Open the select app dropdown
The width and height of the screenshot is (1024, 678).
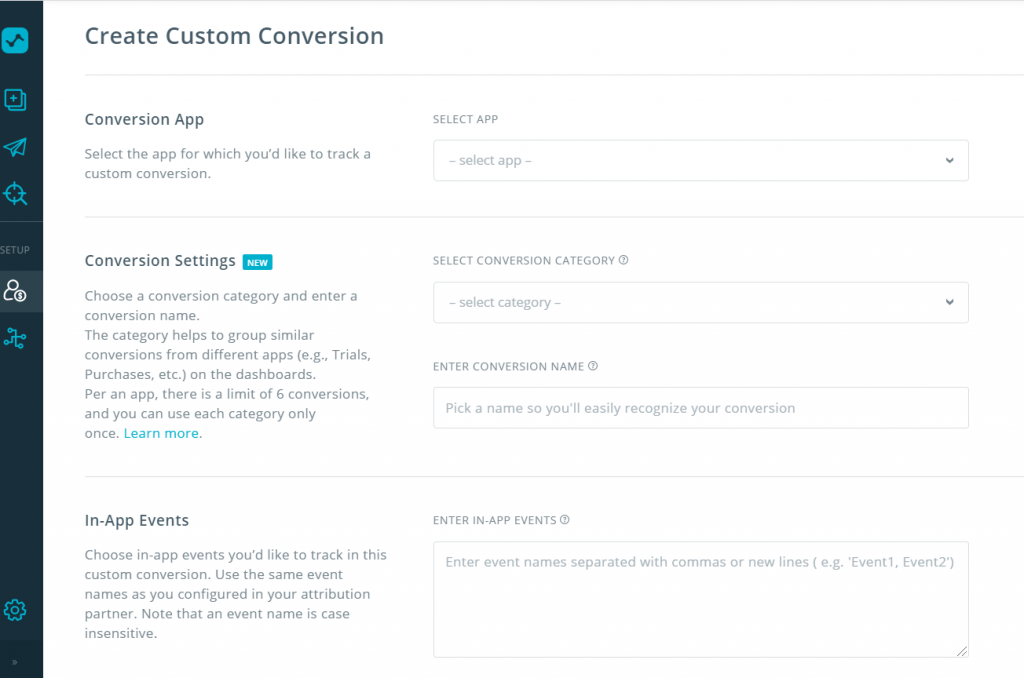pyautogui.click(x=700, y=160)
